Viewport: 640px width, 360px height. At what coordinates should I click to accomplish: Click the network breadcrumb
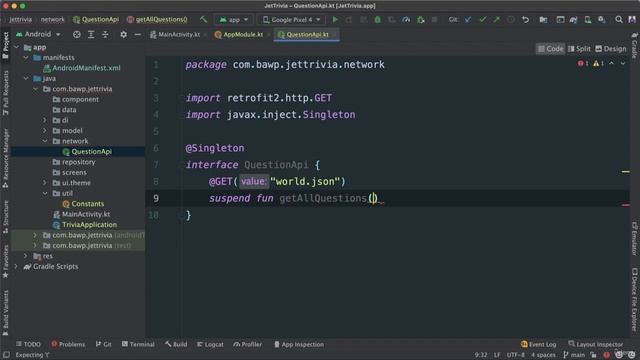pos(52,20)
